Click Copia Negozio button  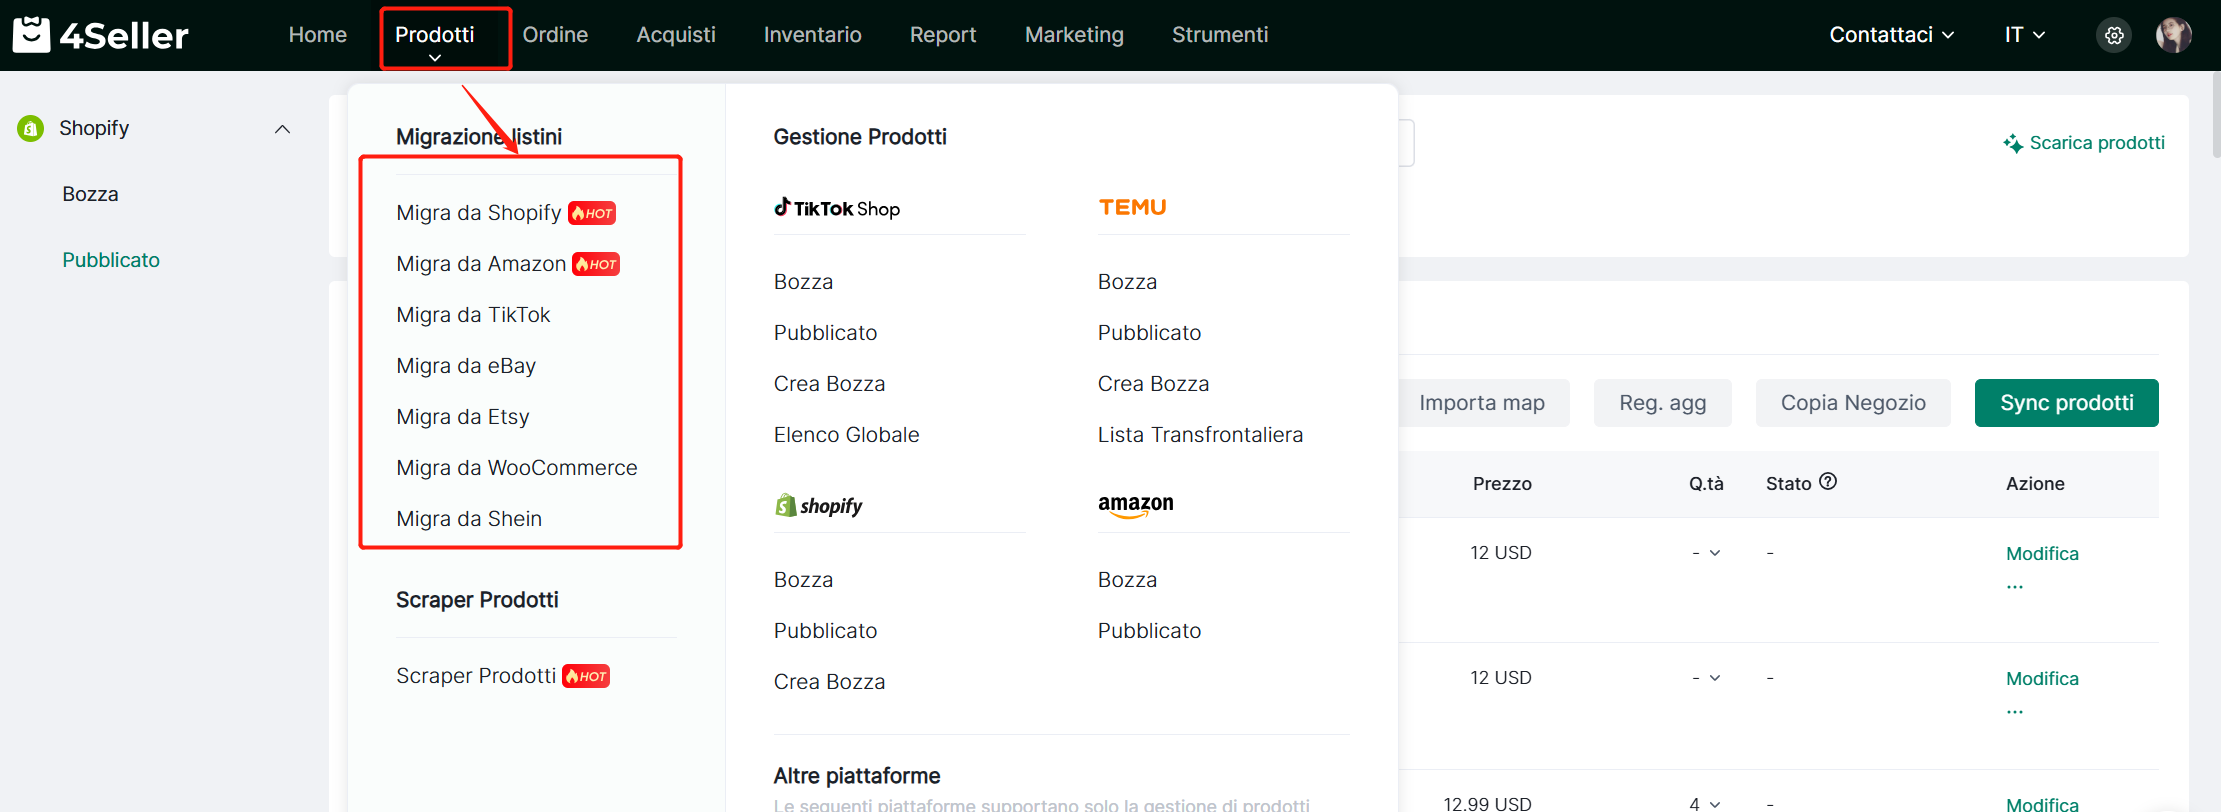coord(1853,403)
